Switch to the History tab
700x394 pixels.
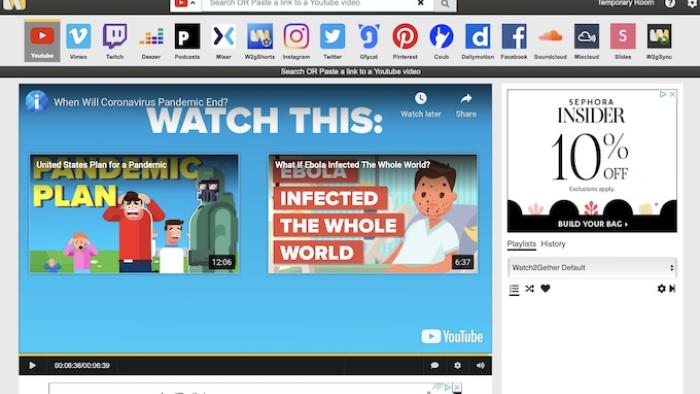553,244
